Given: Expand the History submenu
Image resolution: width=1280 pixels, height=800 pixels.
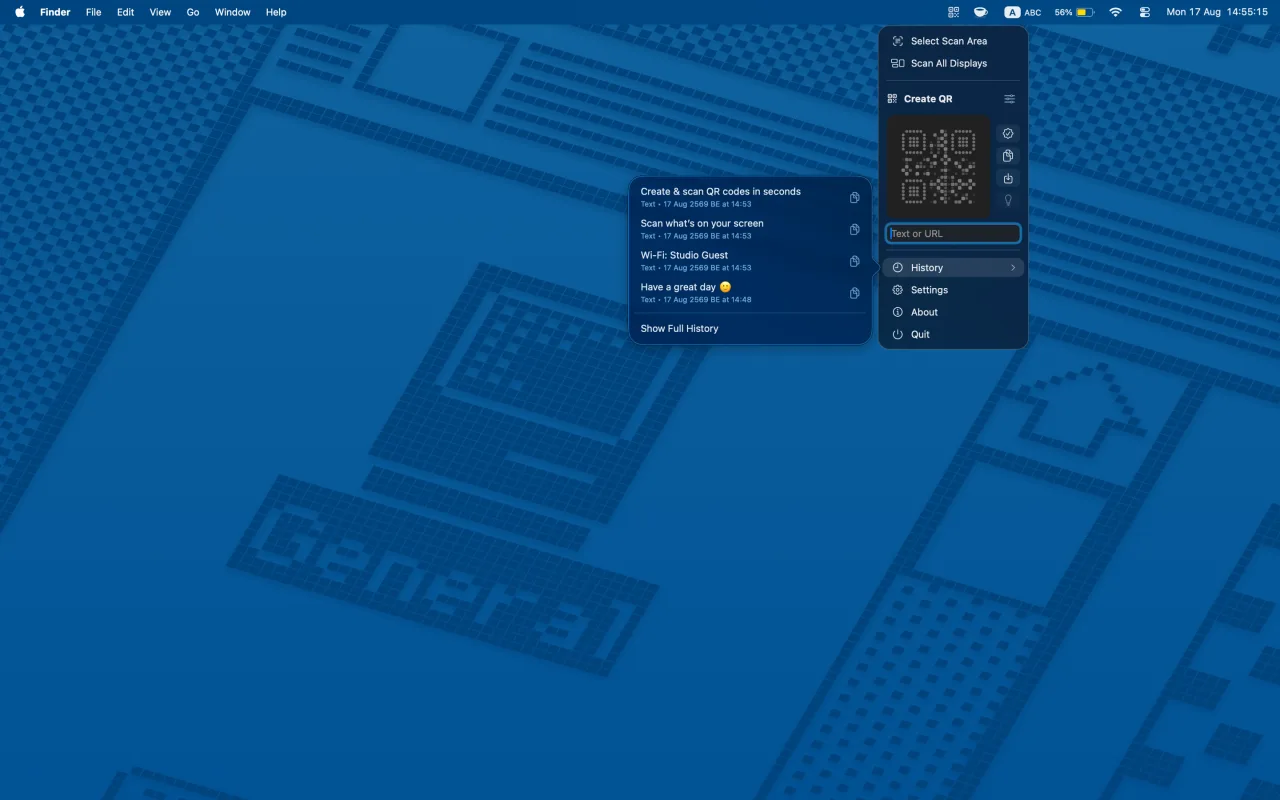Looking at the screenshot, I should pos(953,268).
